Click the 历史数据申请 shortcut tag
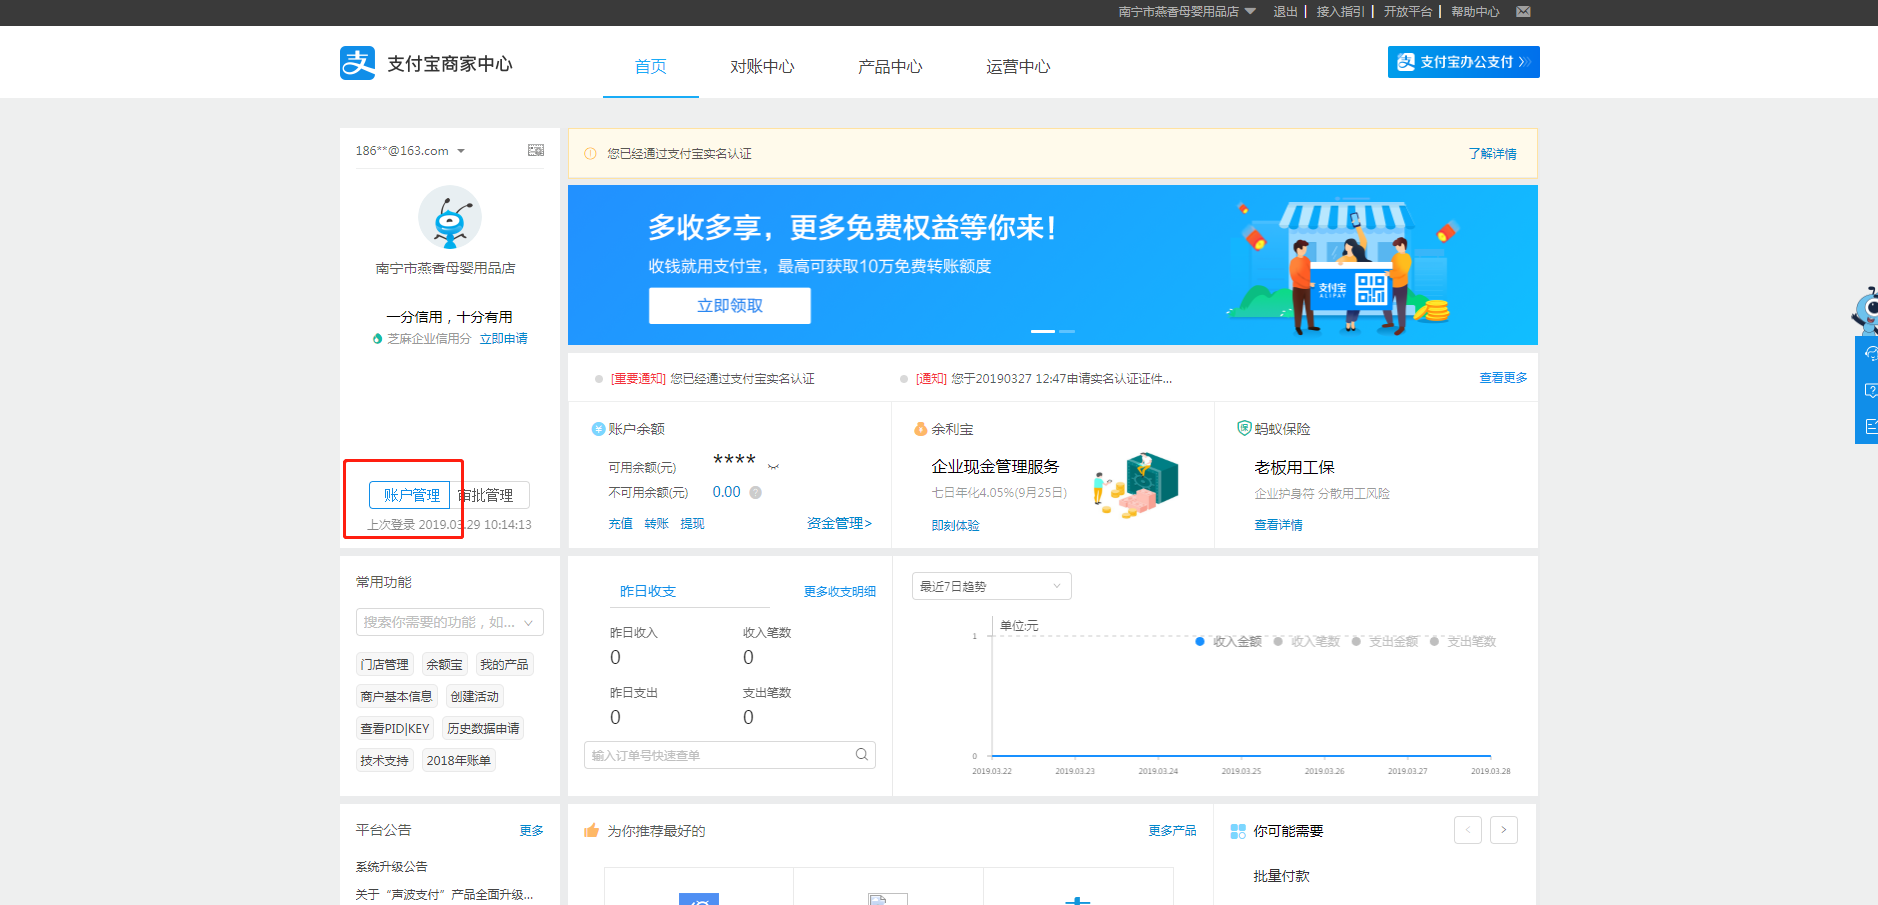The image size is (1878, 905). (483, 728)
